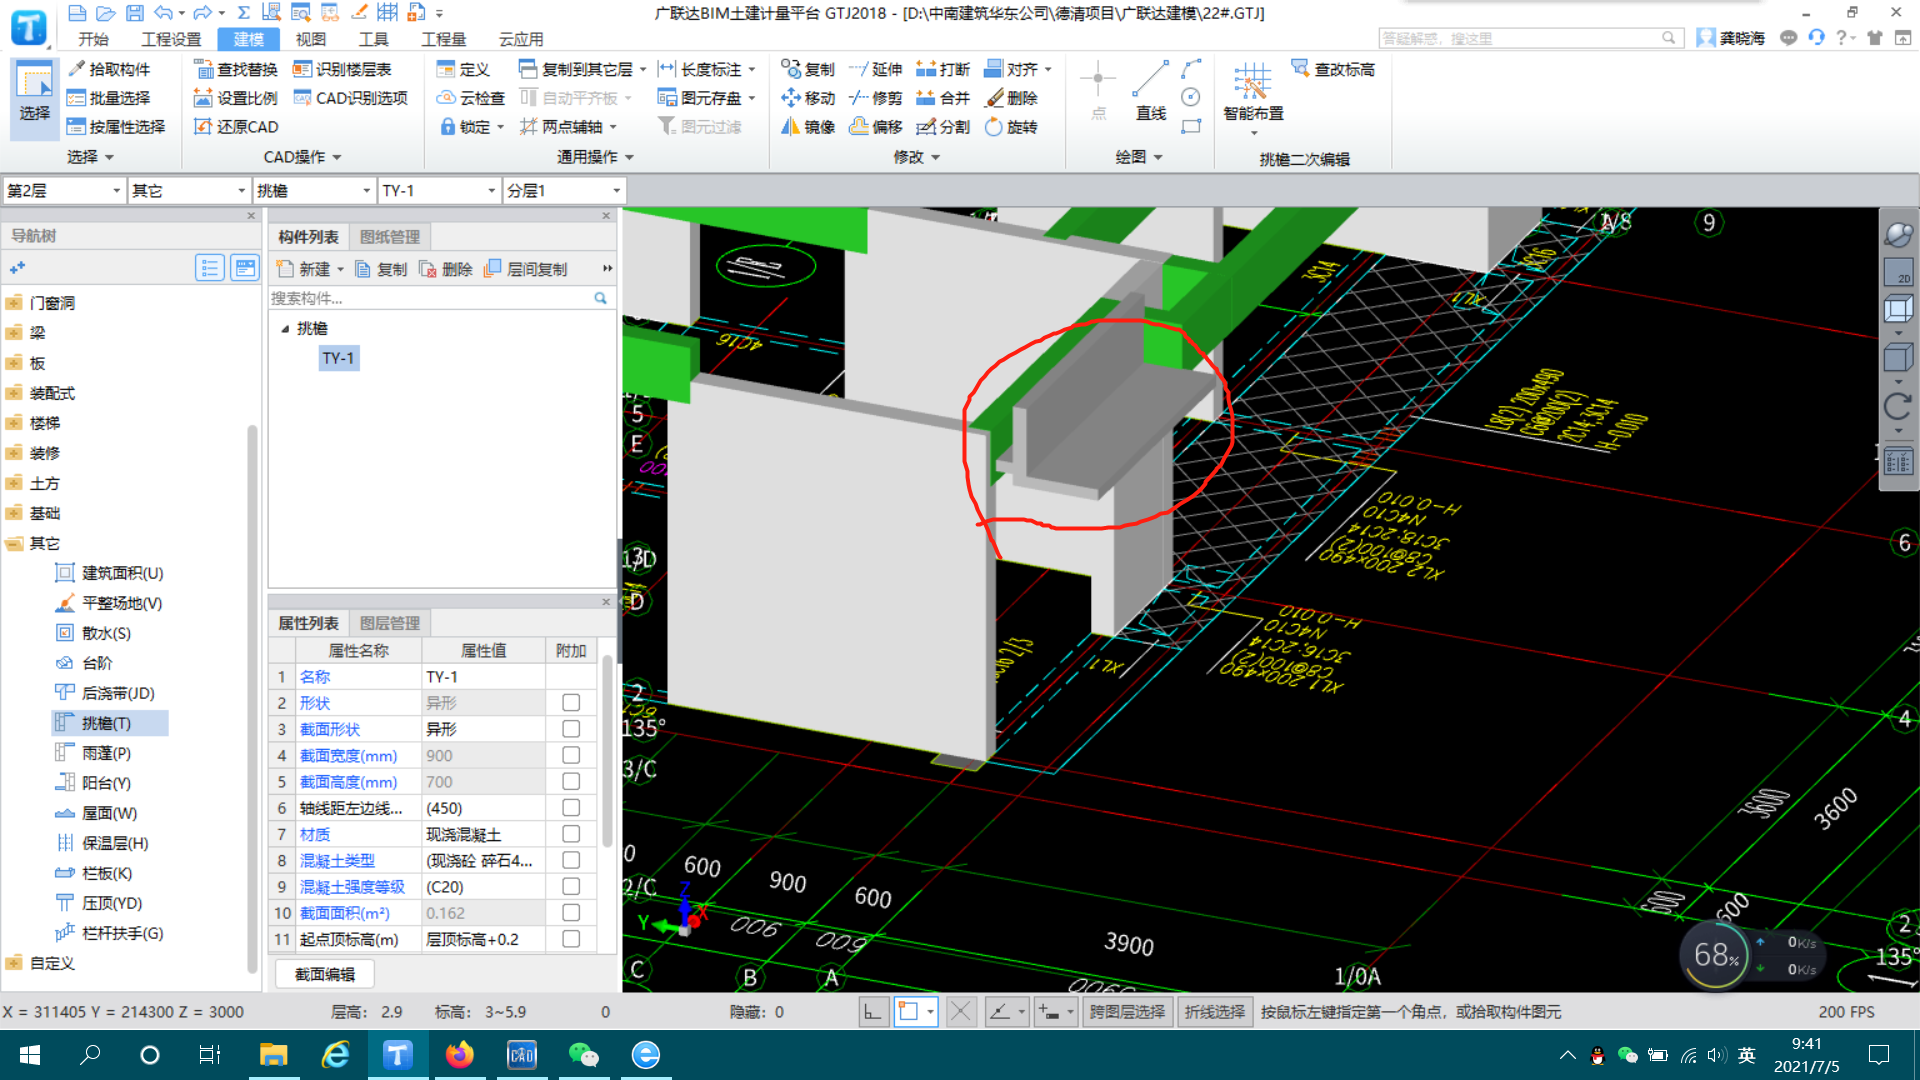Toggle the 截面面积 property checkbox
This screenshot has width=1920, height=1080.
point(571,912)
